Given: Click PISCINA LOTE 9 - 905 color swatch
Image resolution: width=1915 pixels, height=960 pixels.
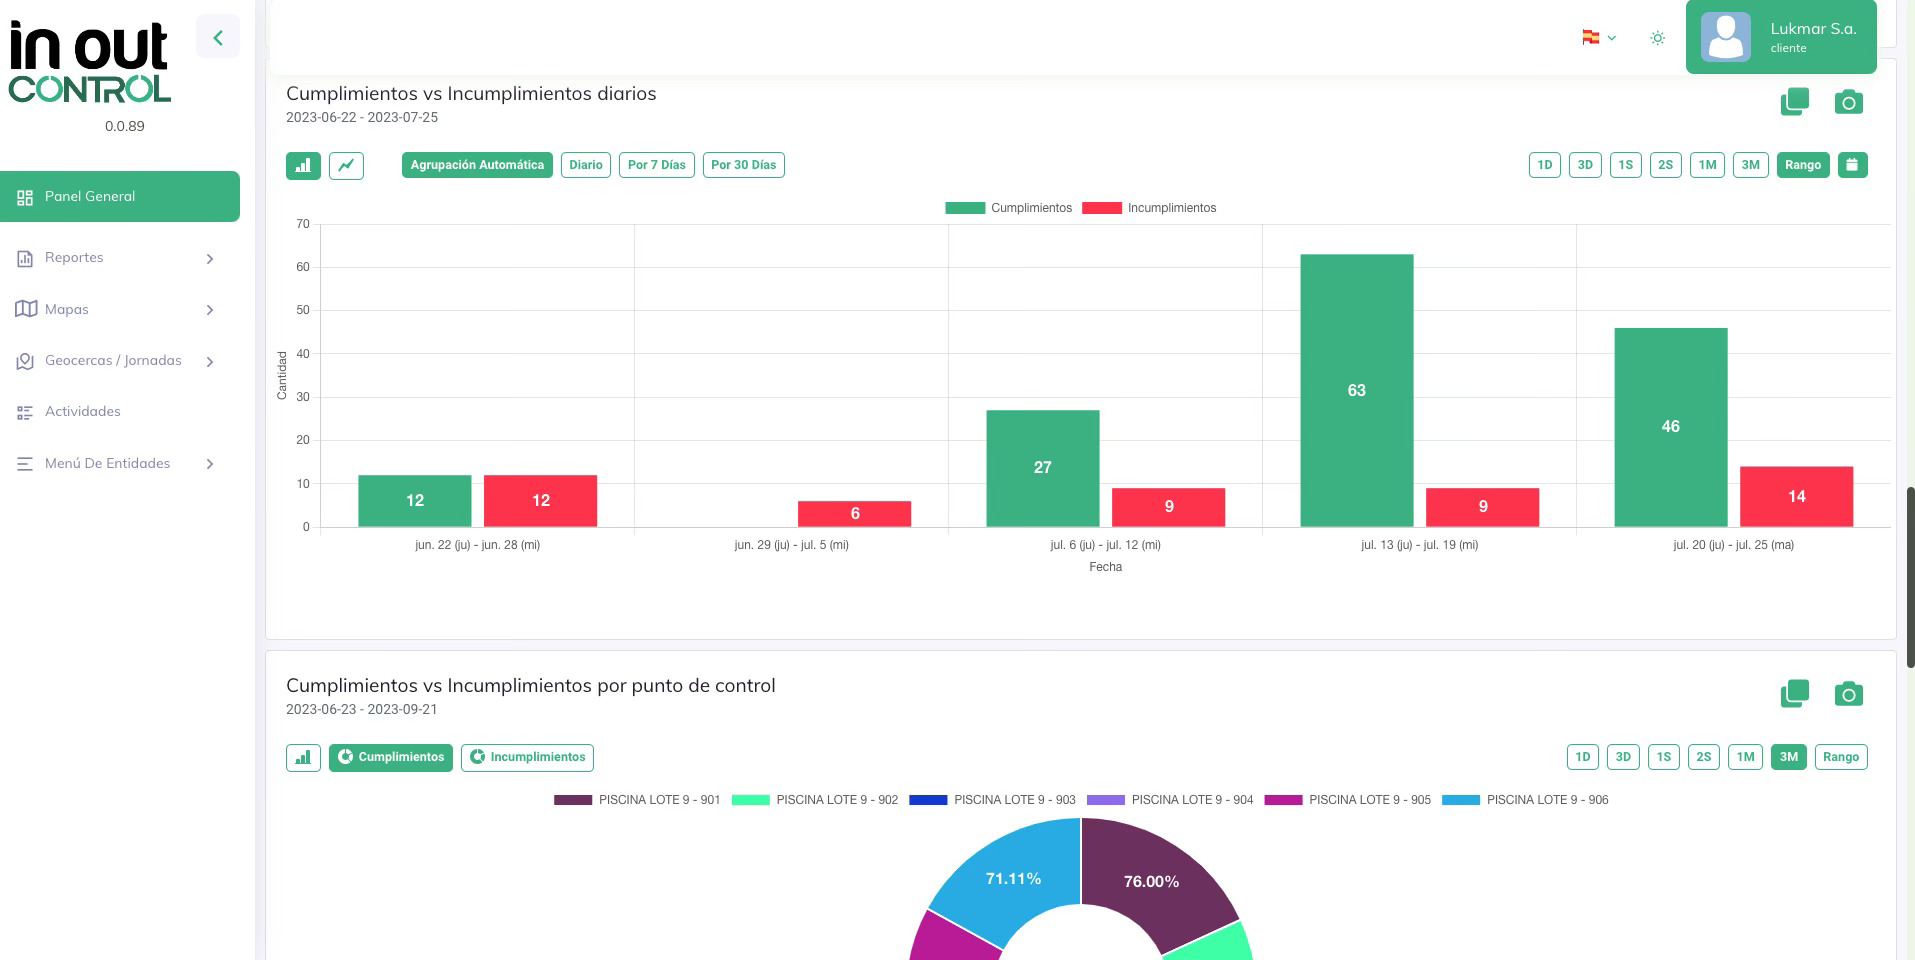Looking at the screenshot, I should (1283, 800).
